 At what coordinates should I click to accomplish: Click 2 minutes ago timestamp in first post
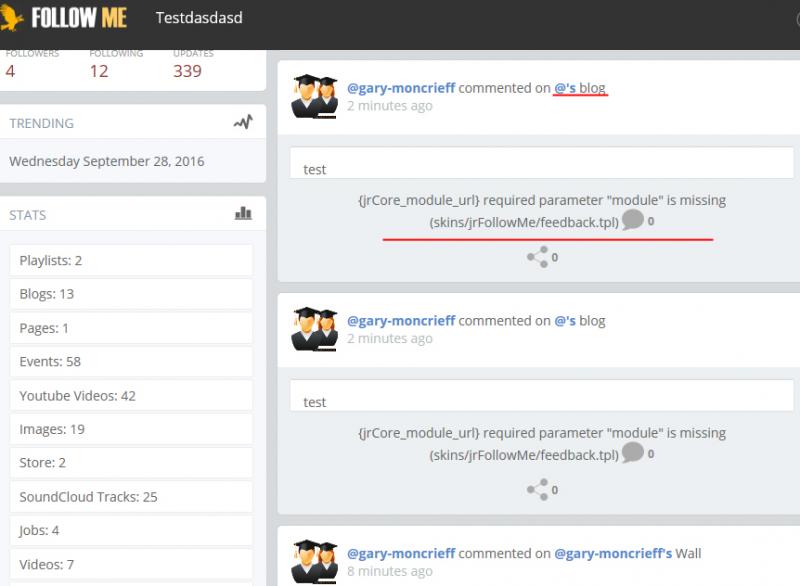point(390,106)
